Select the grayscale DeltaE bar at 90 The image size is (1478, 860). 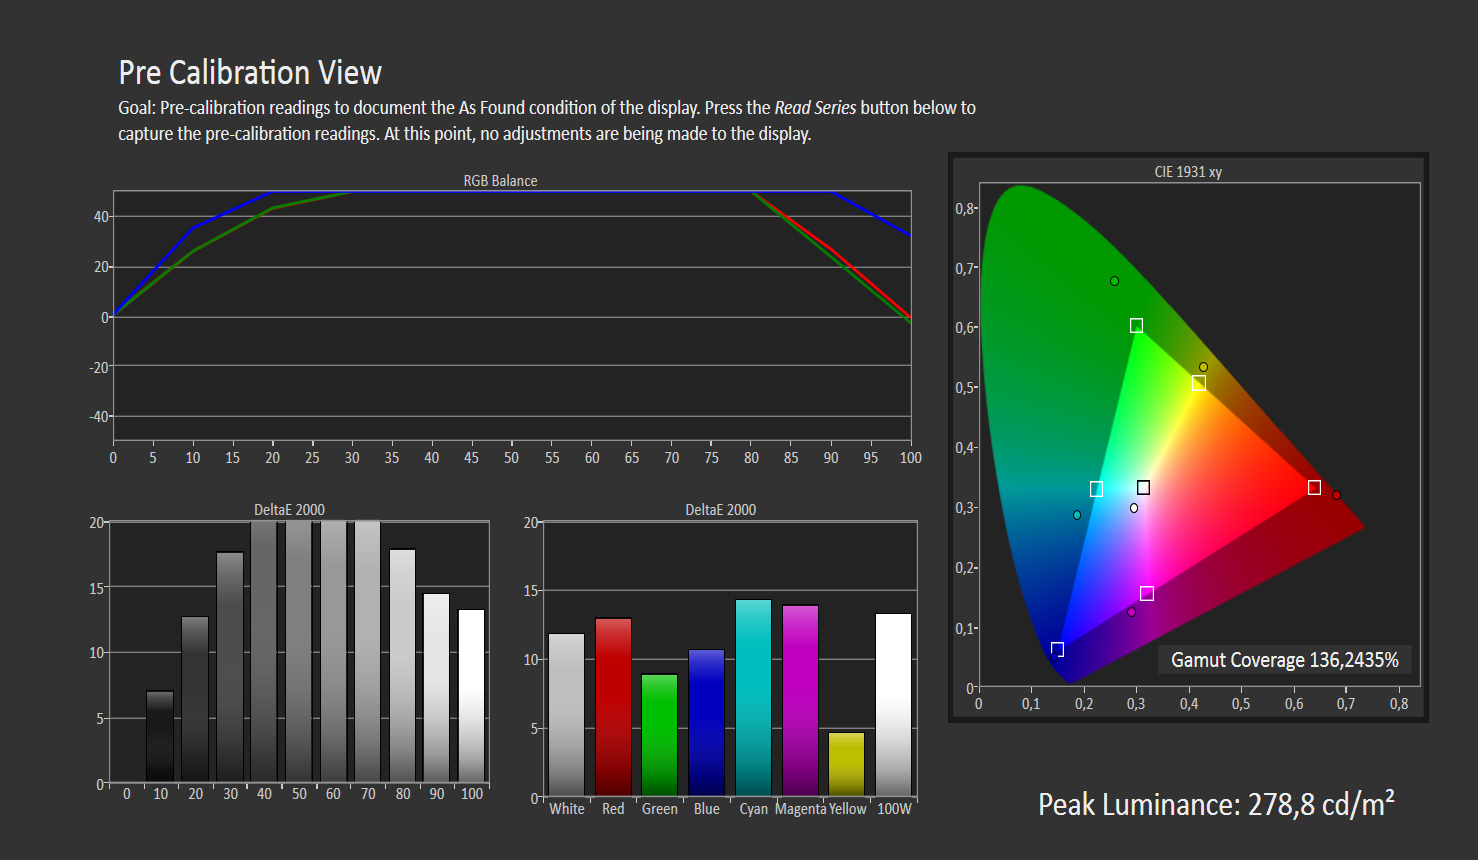pos(437,687)
